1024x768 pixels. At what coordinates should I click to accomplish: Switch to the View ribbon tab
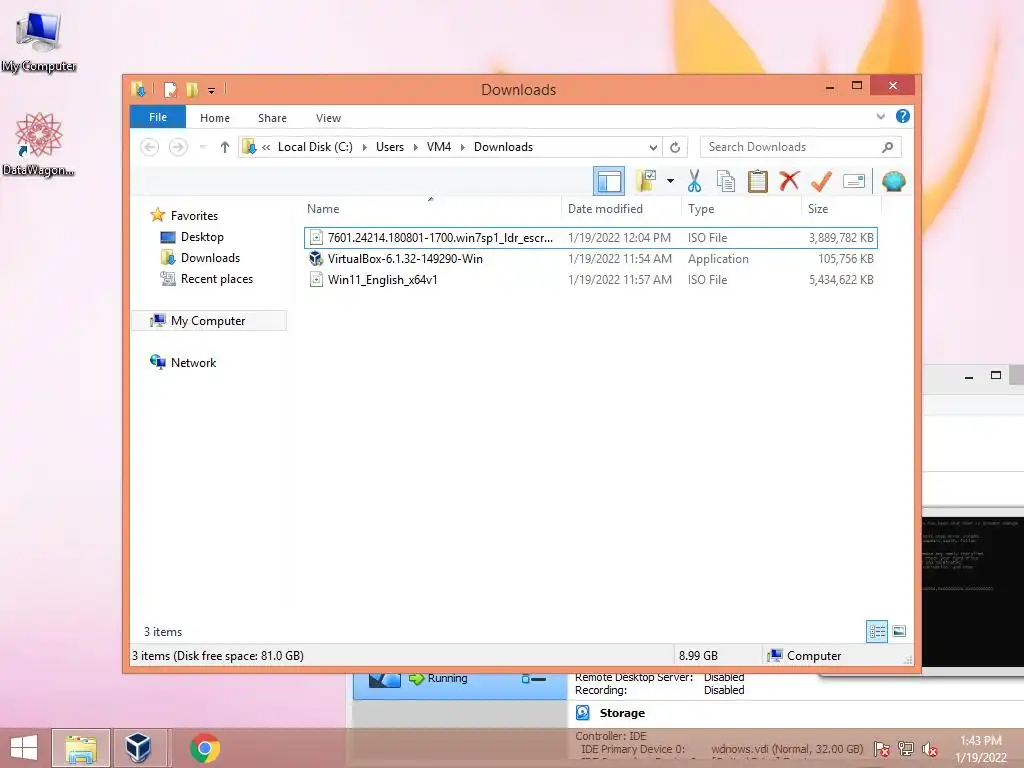coord(328,118)
